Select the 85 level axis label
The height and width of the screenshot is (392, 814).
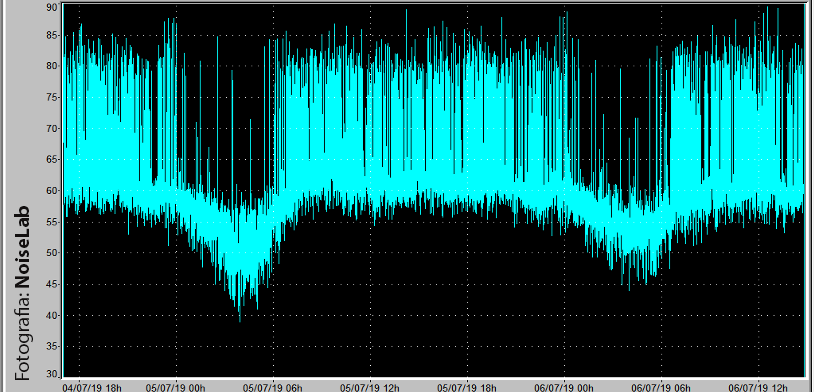pos(52,36)
